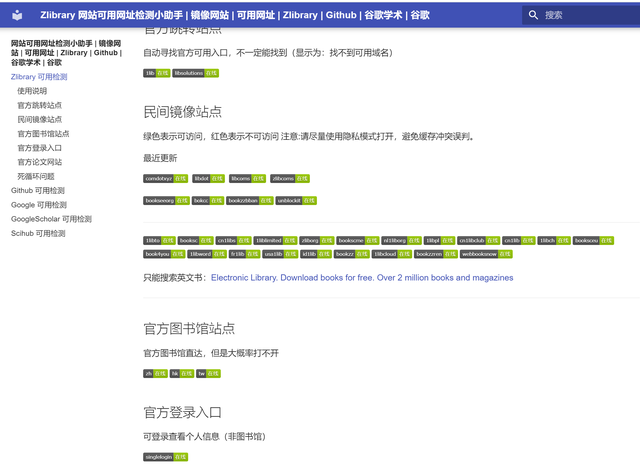
Task: Click the singlelogin status badge
Action: (x=165, y=457)
